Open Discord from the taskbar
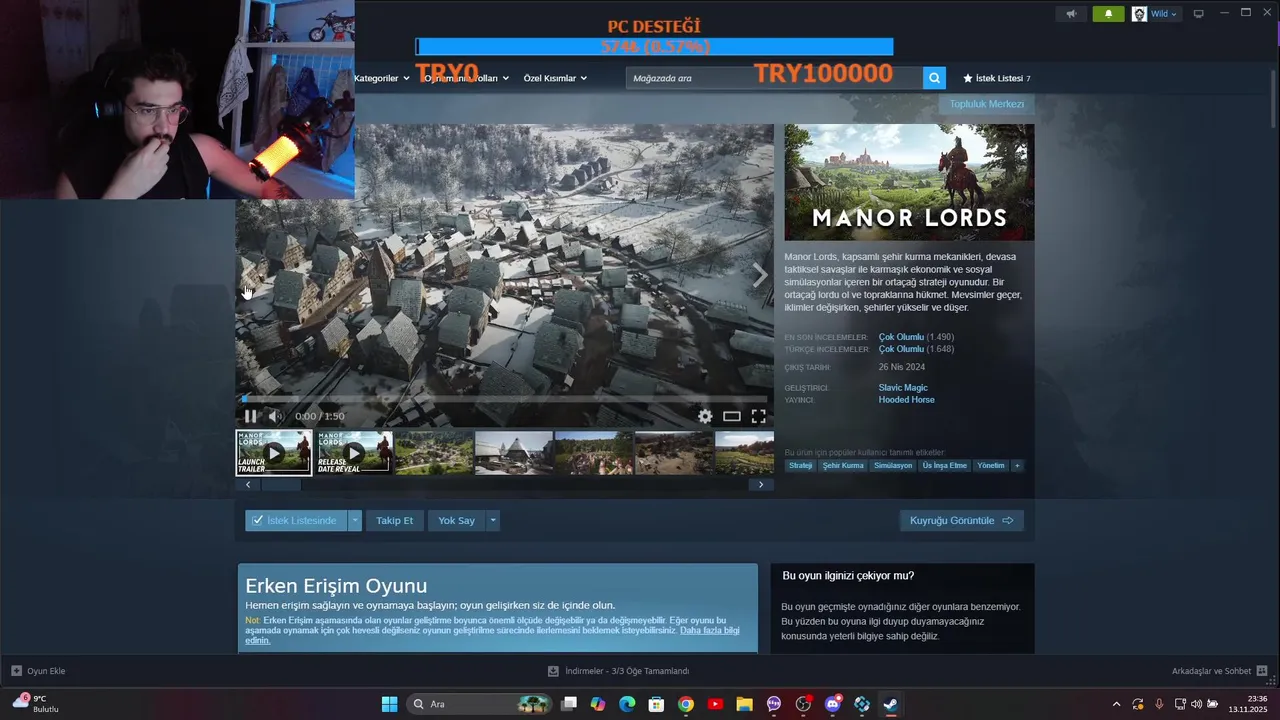 pyautogui.click(x=832, y=704)
